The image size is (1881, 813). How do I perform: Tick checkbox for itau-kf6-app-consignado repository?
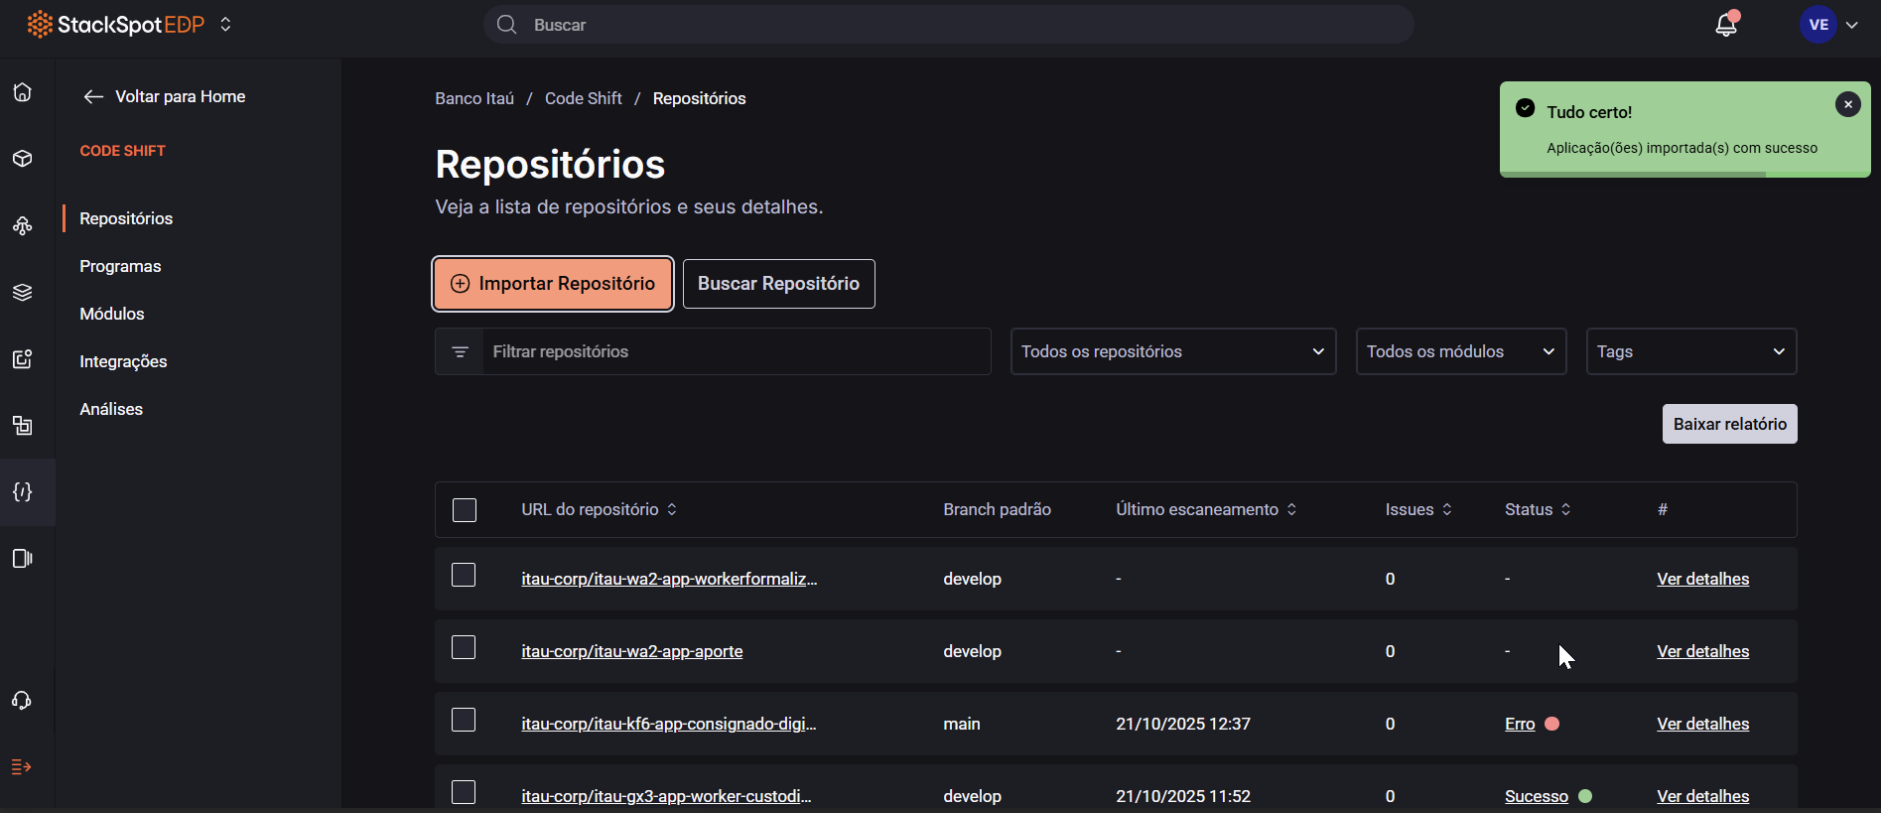click(x=463, y=720)
